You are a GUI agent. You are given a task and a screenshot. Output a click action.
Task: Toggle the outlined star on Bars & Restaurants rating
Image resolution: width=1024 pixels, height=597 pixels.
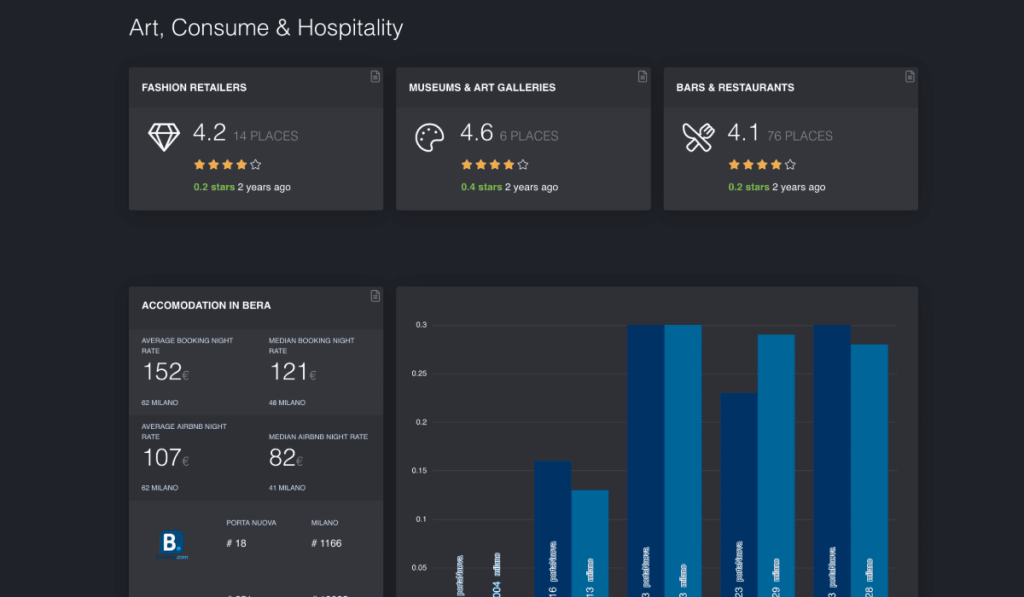(x=789, y=163)
